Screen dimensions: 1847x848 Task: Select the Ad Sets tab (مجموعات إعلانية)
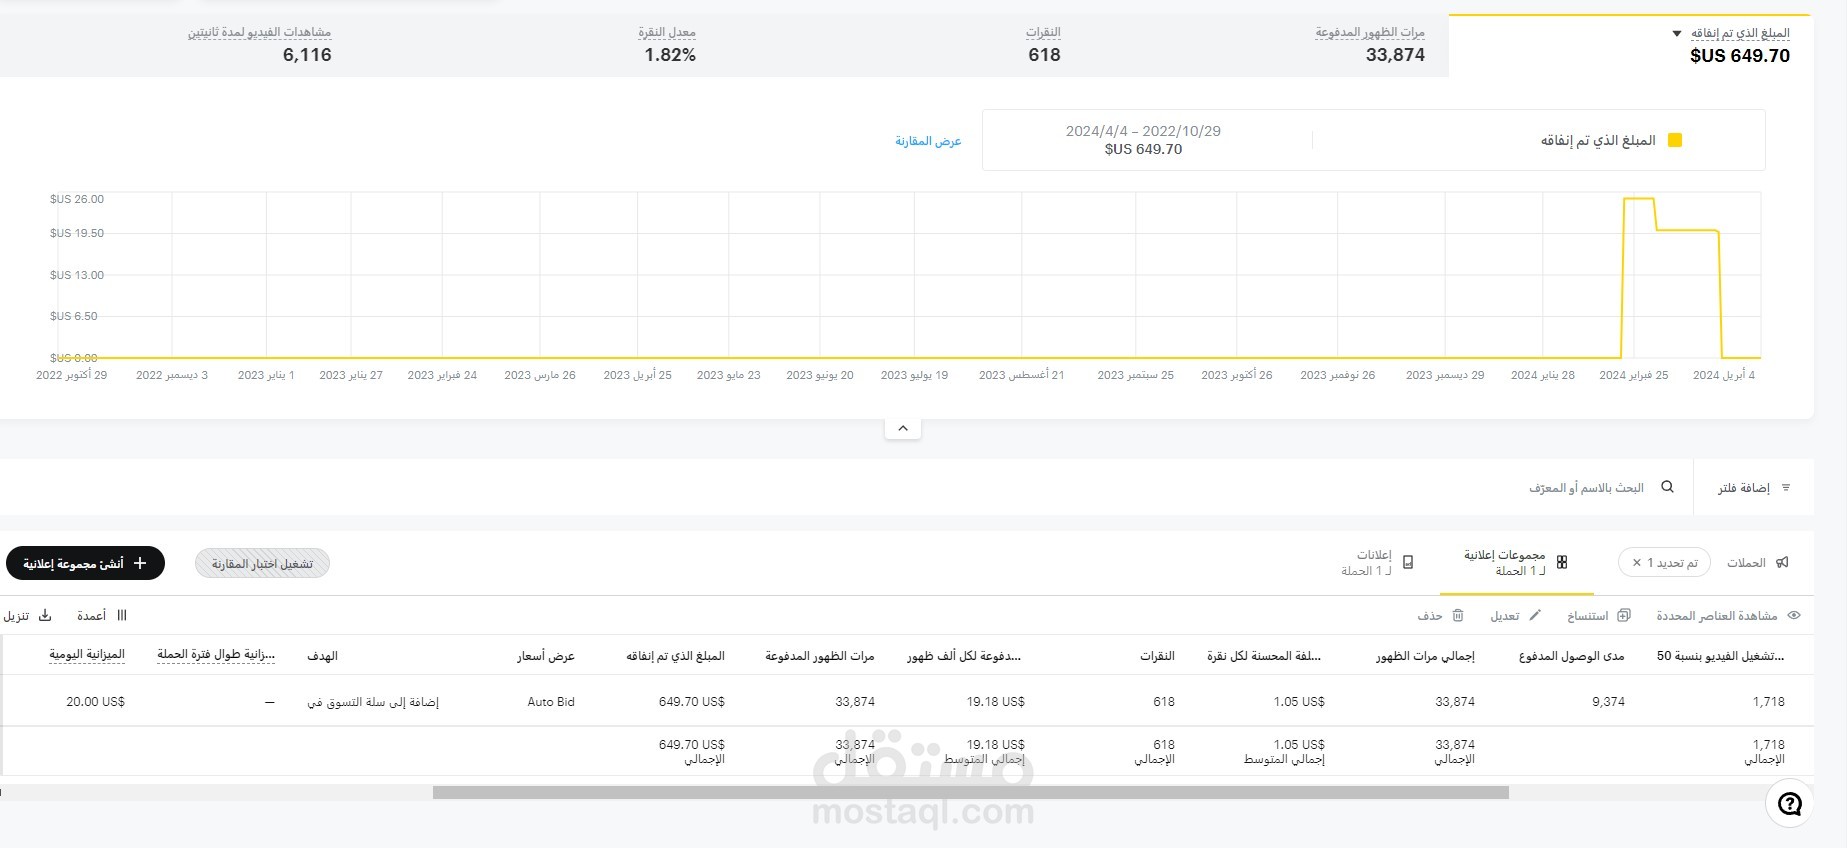click(x=1515, y=563)
